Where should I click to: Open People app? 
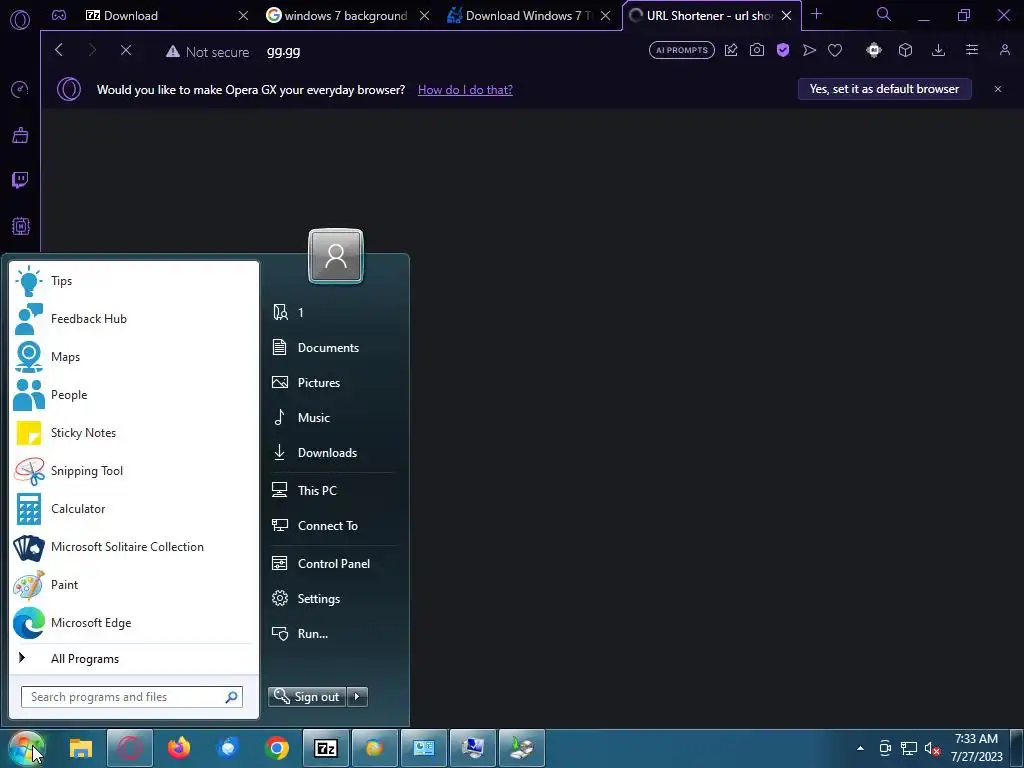(x=133, y=394)
